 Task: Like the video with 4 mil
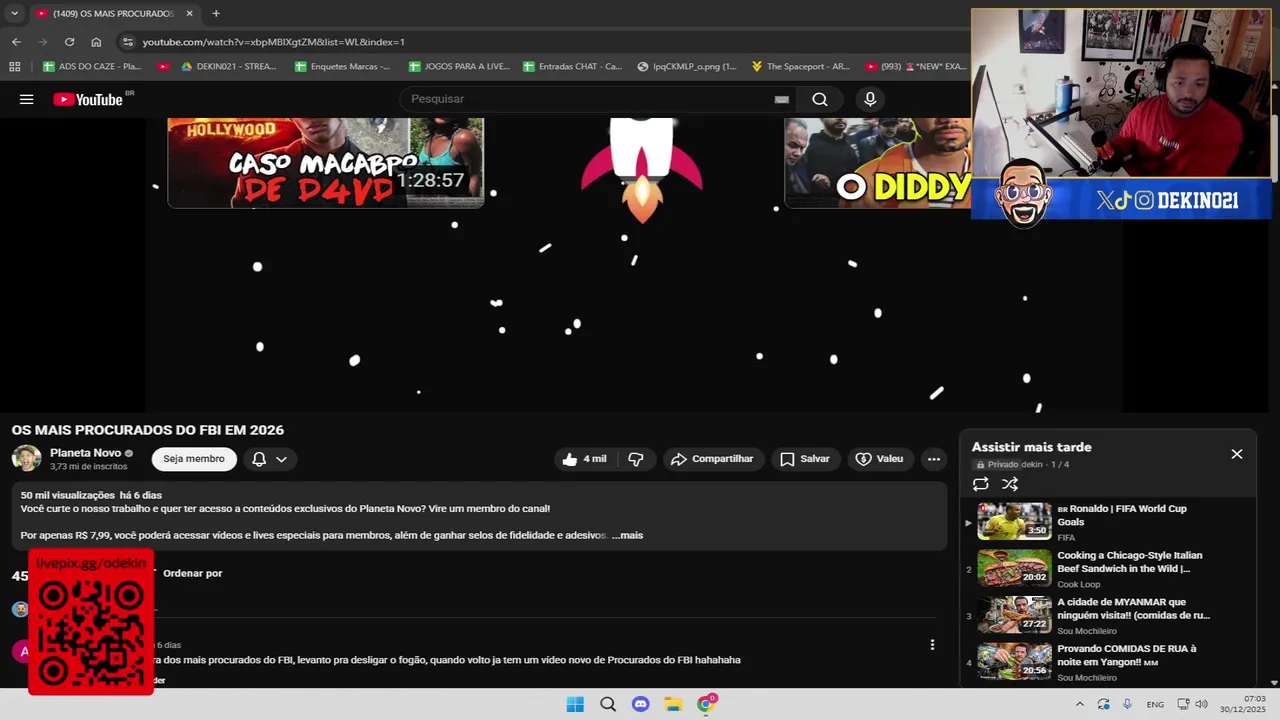[x=585, y=459]
